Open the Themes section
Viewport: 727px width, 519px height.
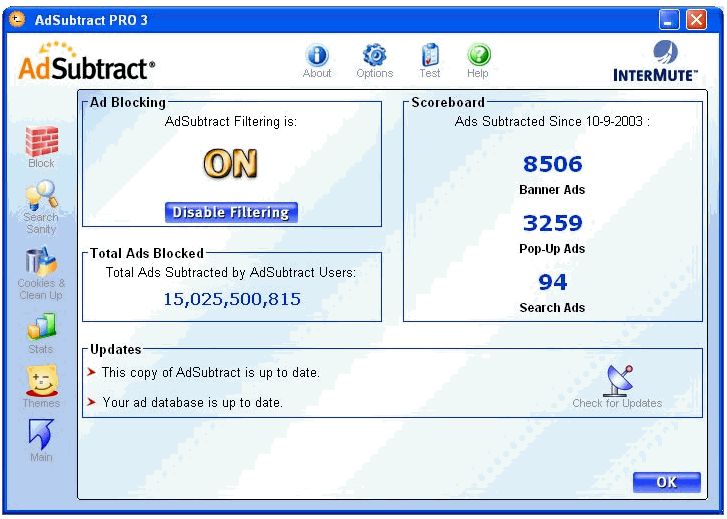41,382
